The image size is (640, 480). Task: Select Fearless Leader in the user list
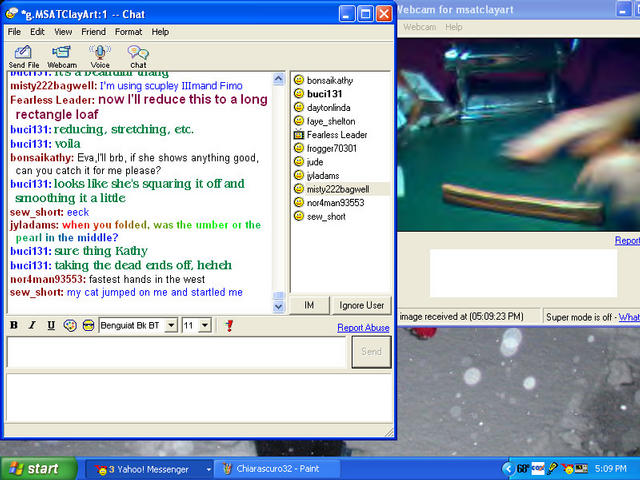pyautogui.click(x=337, y=135)
